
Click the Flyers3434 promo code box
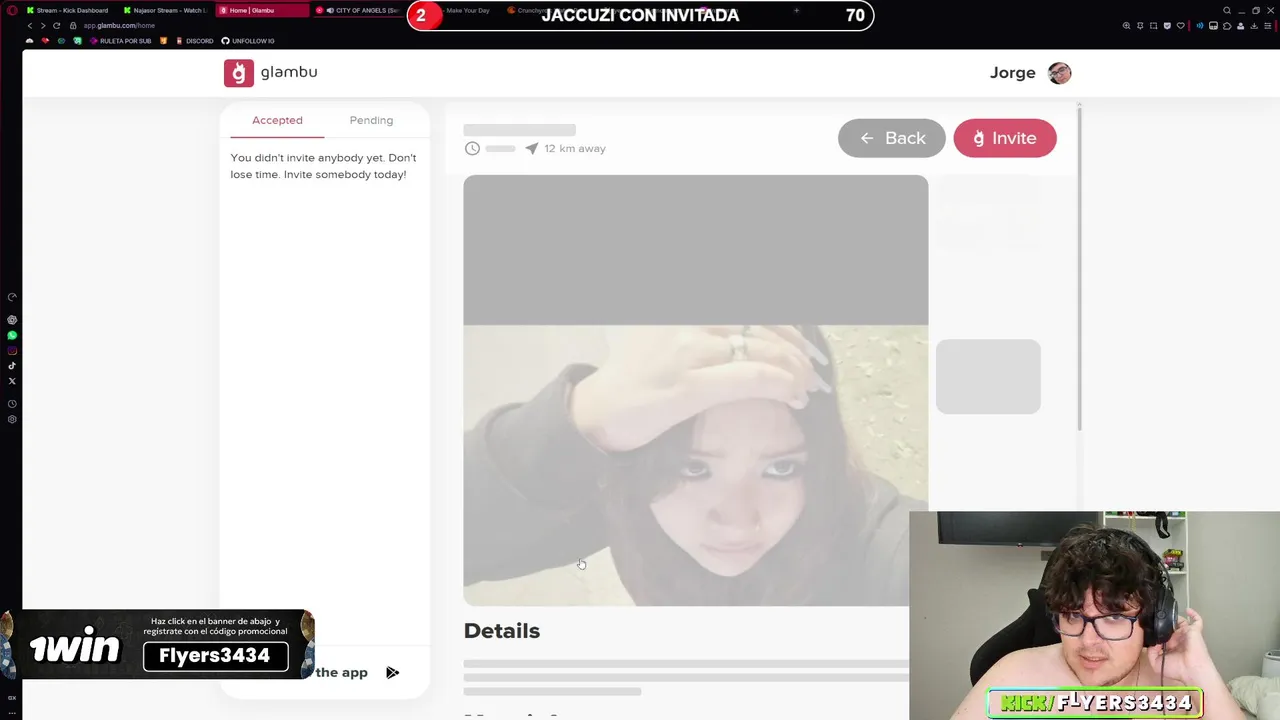(x=215, y=656)
